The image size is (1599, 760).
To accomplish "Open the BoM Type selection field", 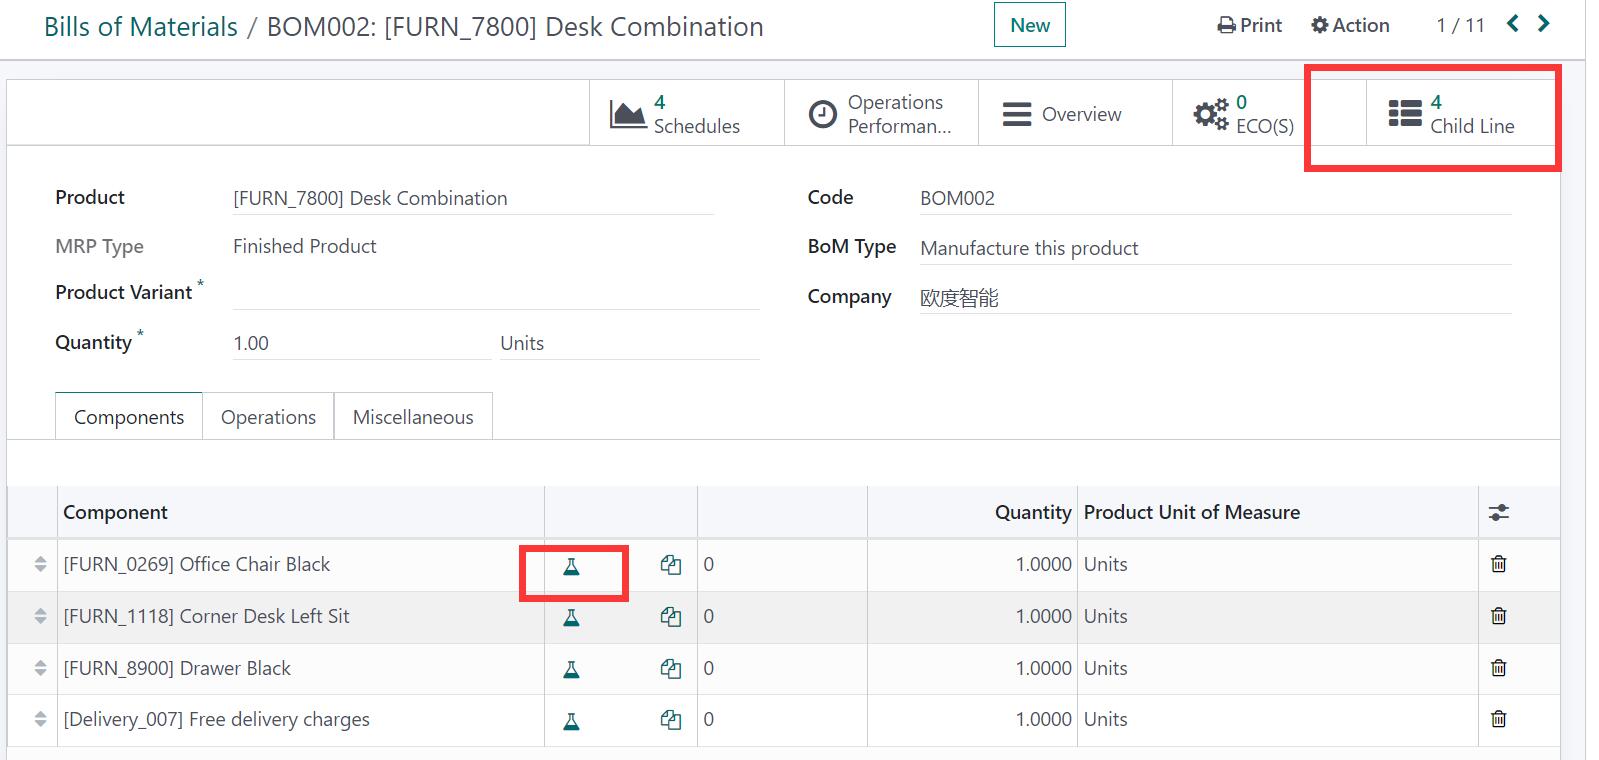I will click(x=1213, y=248).
